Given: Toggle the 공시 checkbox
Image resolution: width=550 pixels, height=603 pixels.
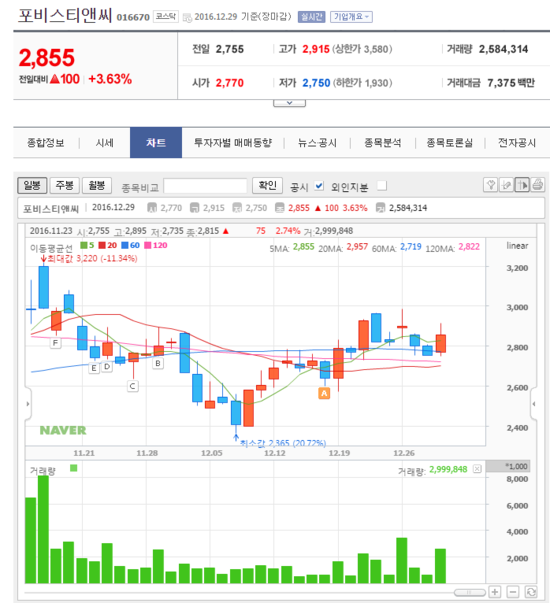Looking at the screenshot, I should click(319, 186).
